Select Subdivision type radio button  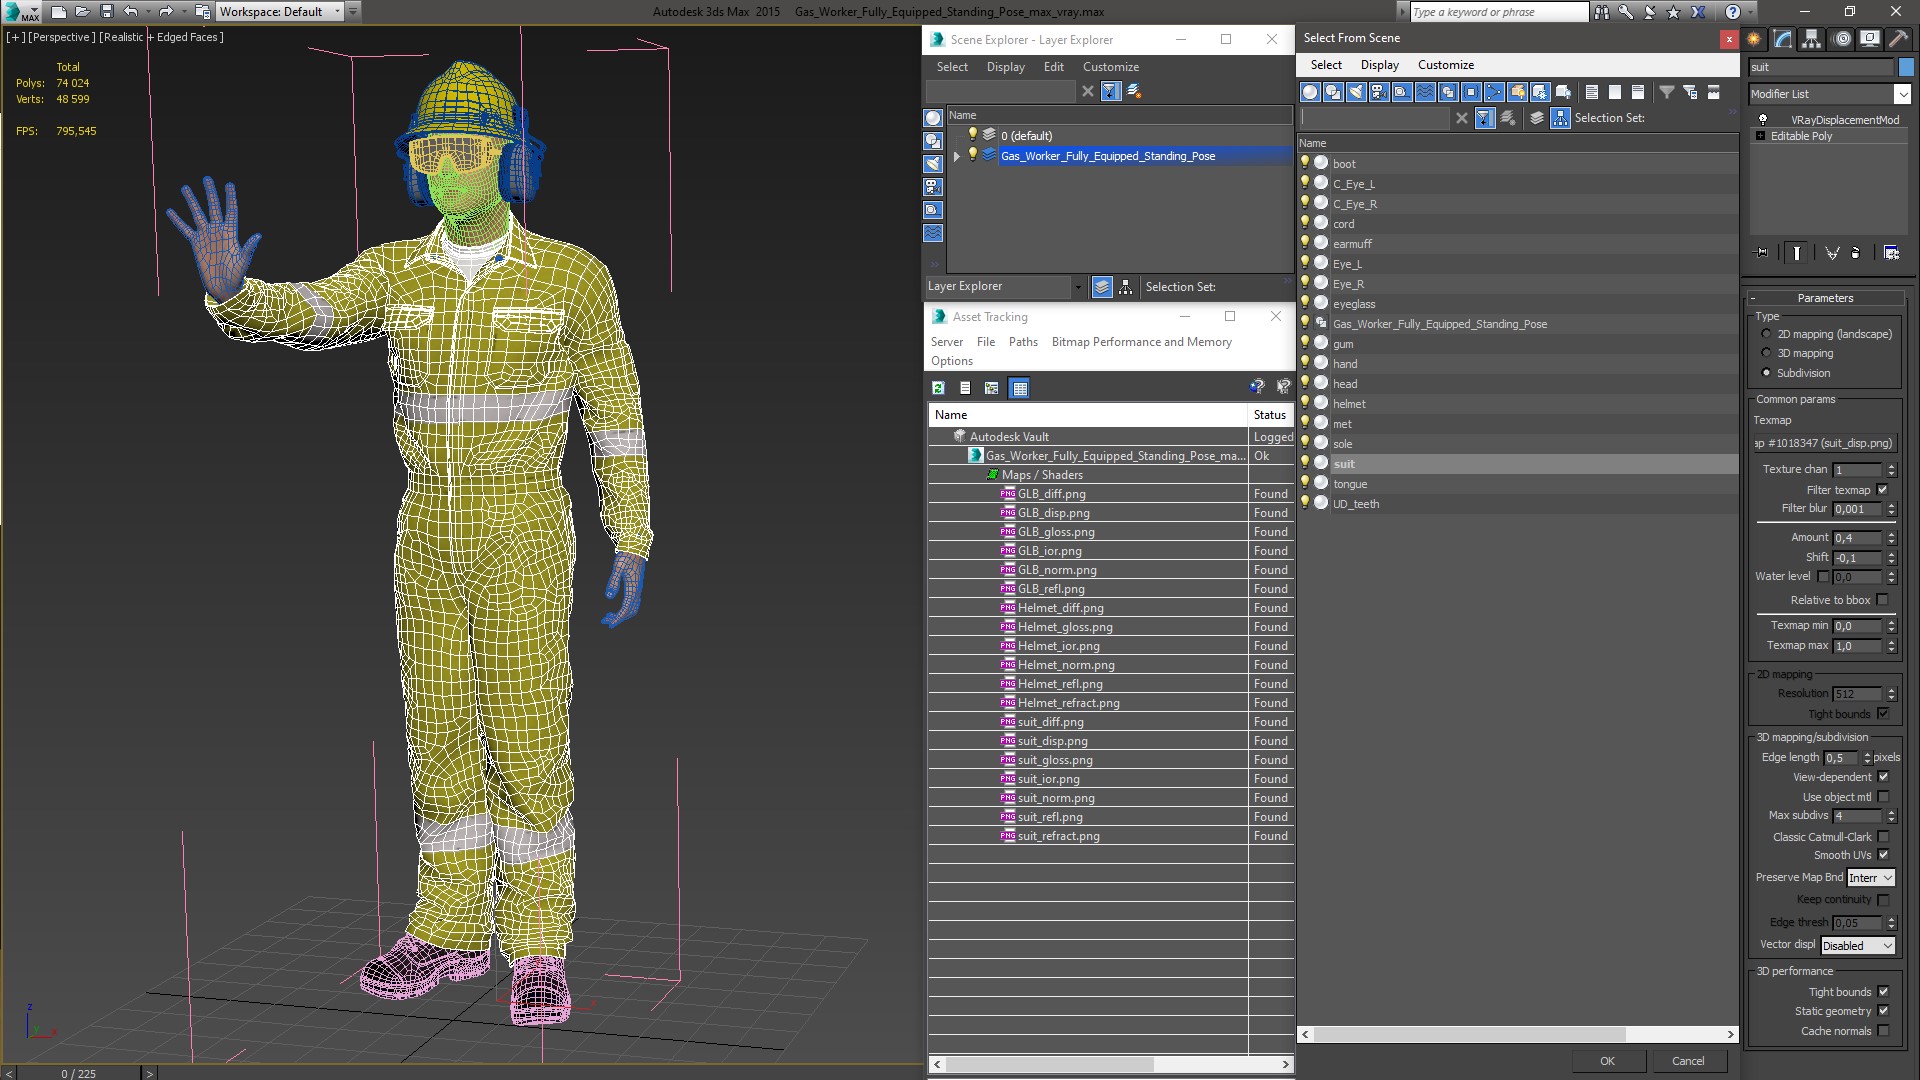(1766, 373)
